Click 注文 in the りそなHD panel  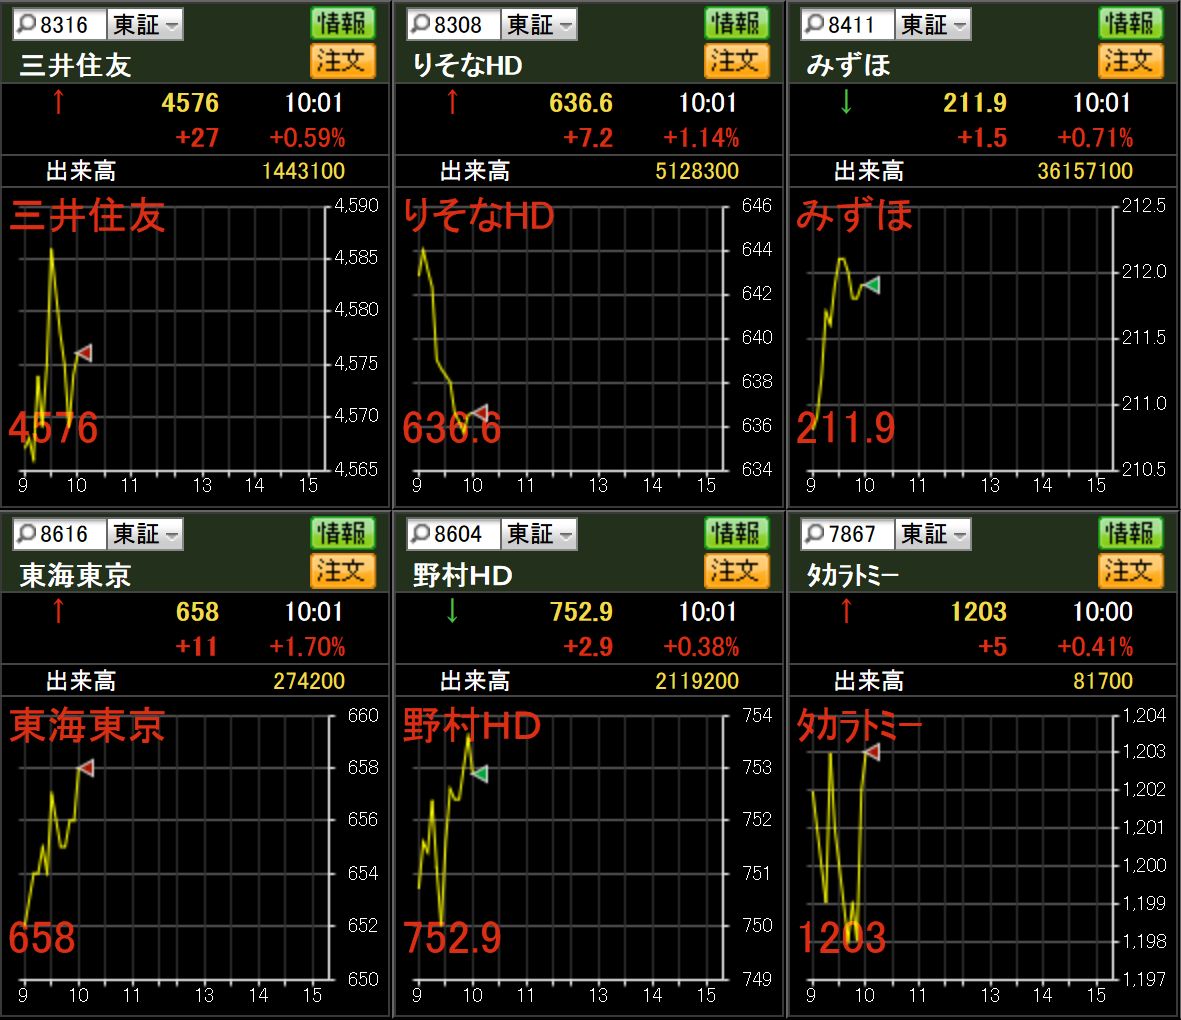[x=737, y=60]
